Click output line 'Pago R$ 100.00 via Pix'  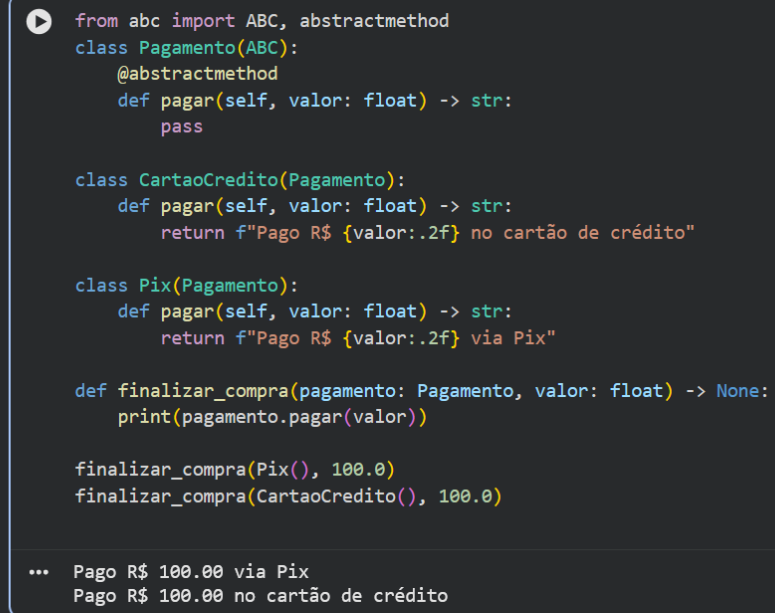[x=191, y=572]
